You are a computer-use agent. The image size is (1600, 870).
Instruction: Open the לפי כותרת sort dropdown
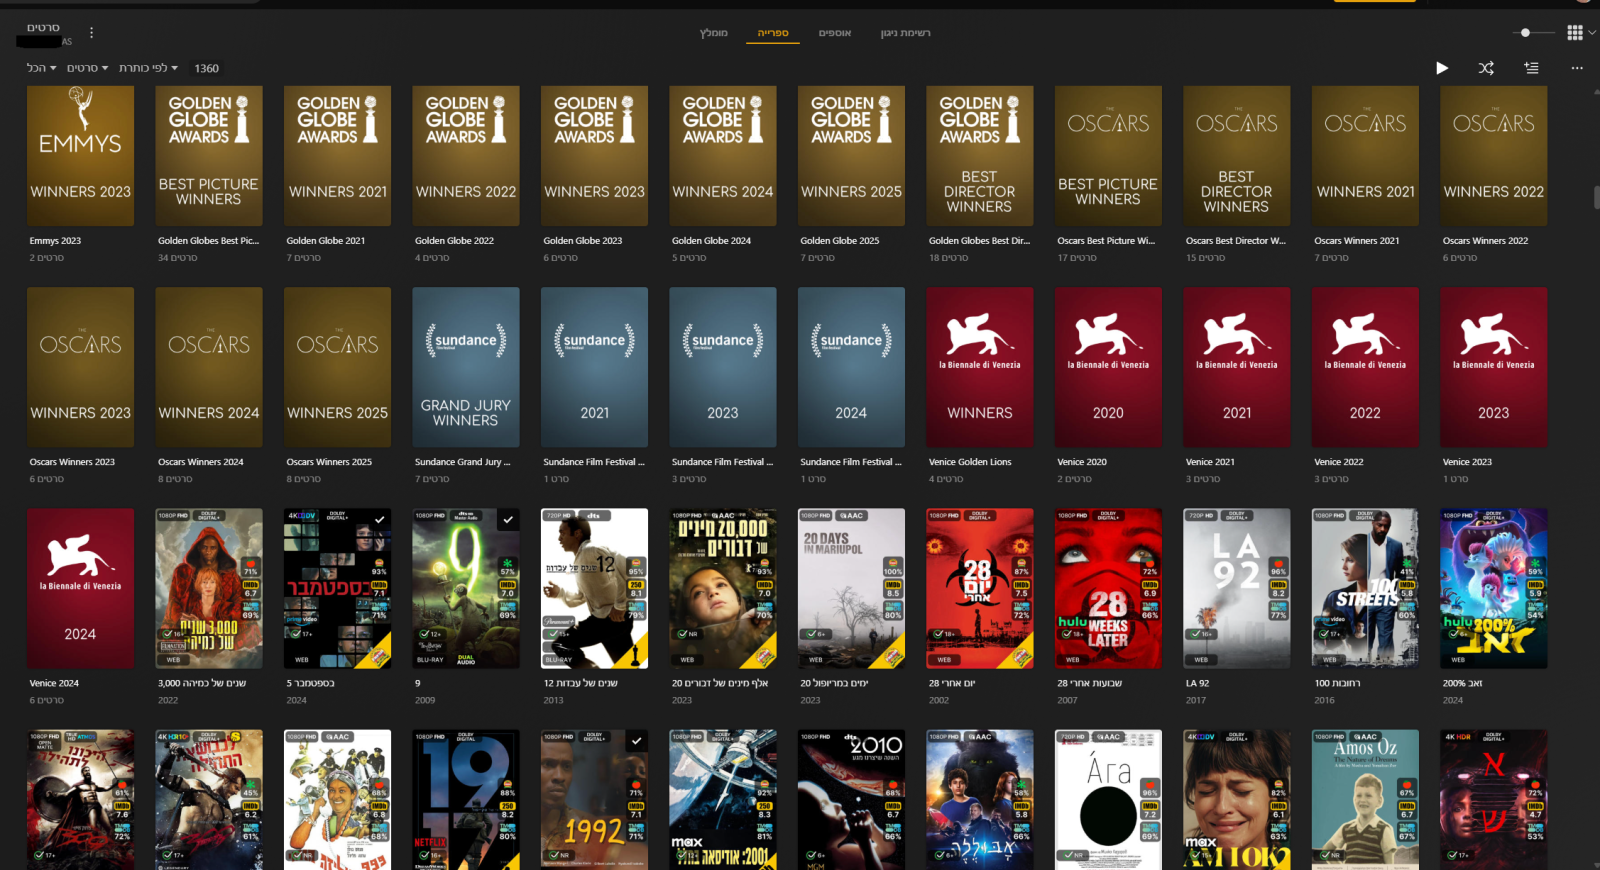point(148,68)
